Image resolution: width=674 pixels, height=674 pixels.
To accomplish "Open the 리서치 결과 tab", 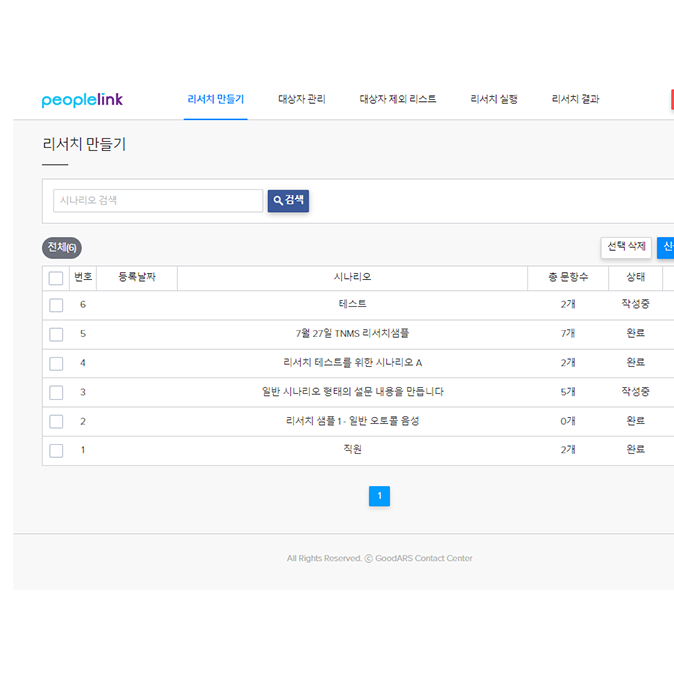I will pos(575,100).
